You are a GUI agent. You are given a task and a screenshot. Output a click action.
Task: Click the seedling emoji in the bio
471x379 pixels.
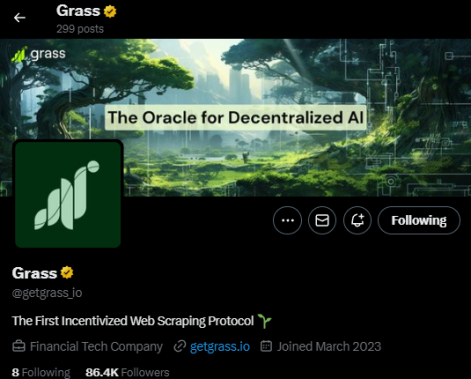(265, 321)
